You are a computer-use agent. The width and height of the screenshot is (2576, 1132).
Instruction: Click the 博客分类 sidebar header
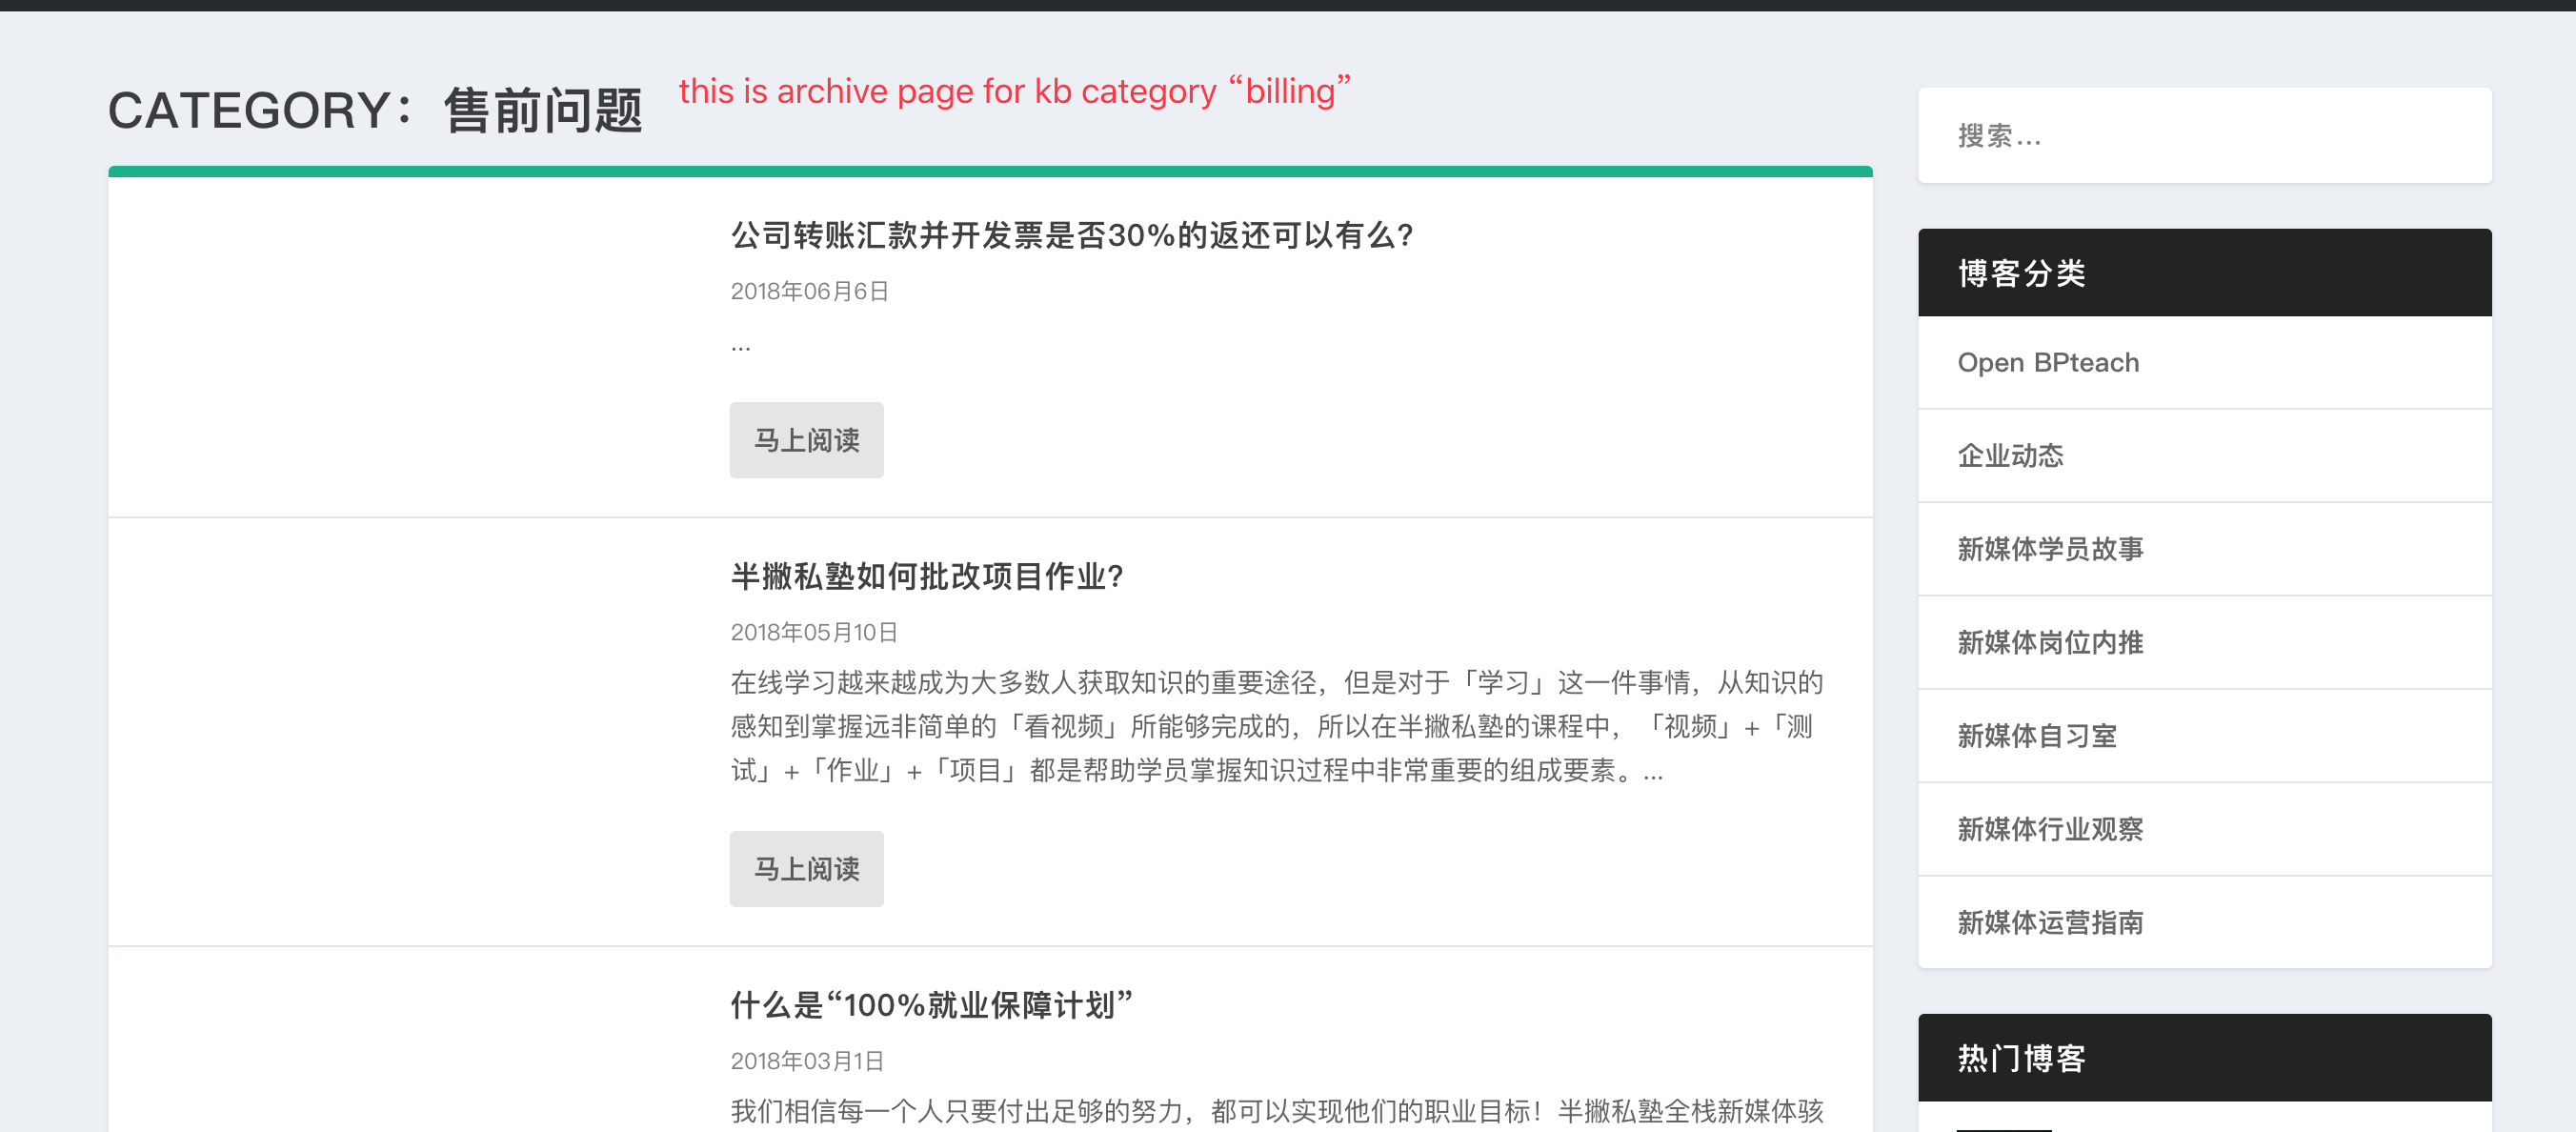[2204, 273]
